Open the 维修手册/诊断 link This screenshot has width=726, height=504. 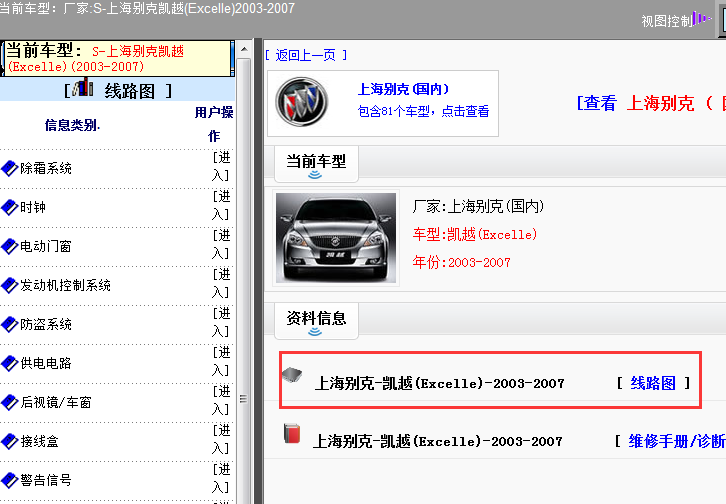pyautogui.click(x=676, y=441)
